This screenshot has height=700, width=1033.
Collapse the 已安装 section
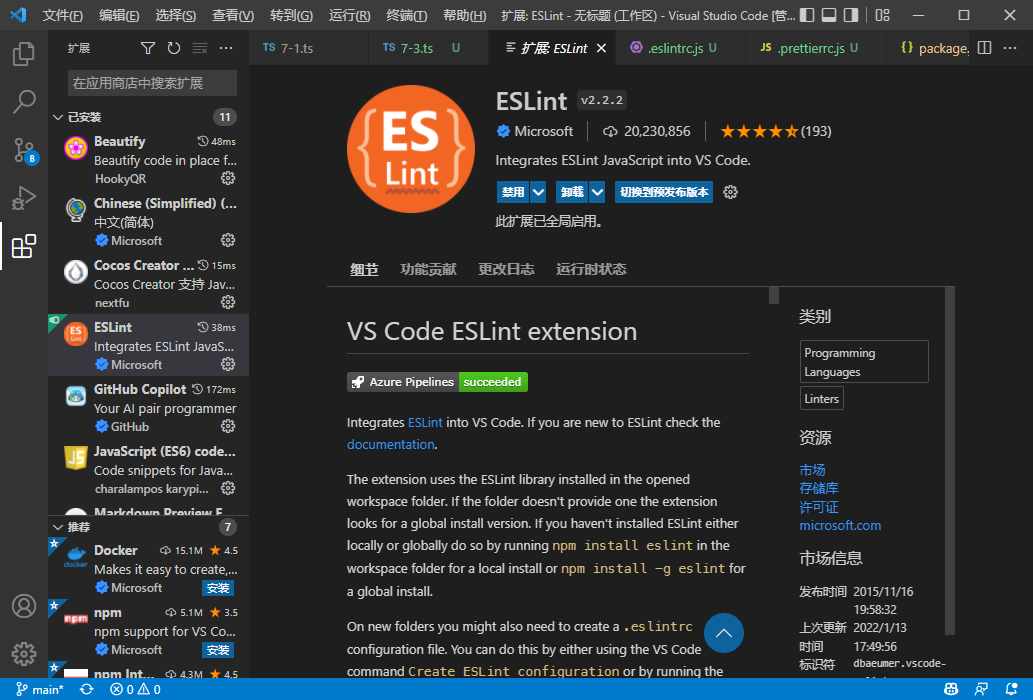click(x=58, y=117)
